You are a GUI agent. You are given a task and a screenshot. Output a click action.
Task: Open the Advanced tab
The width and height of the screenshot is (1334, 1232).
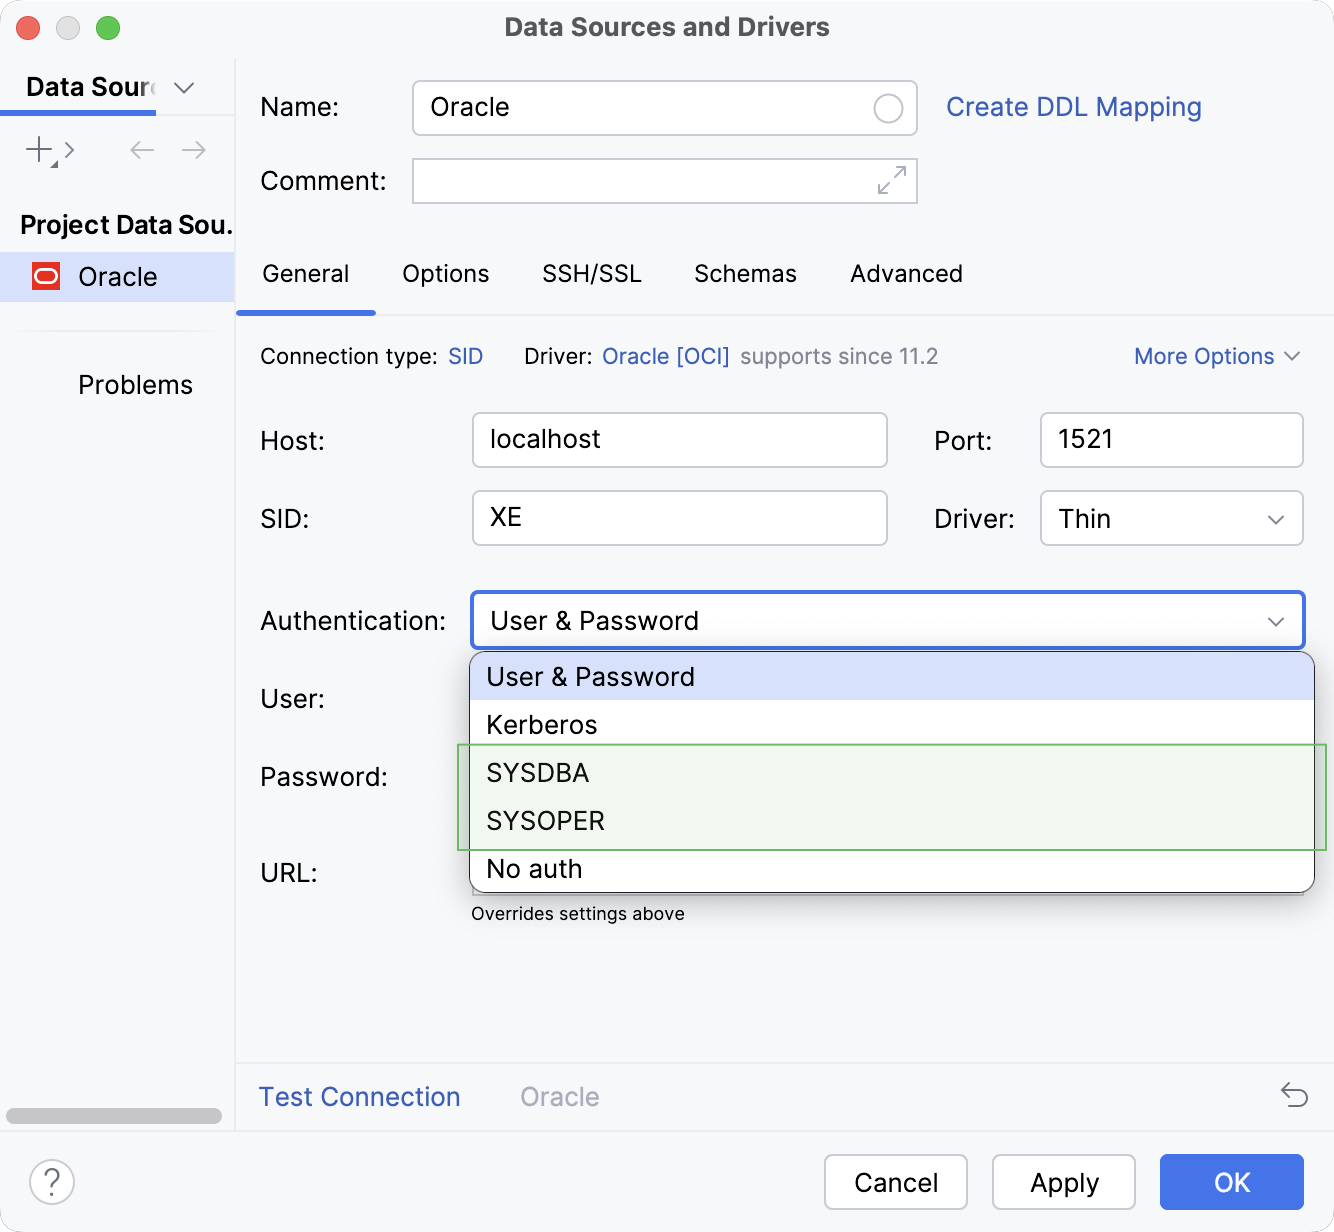(x=907, y=274)
